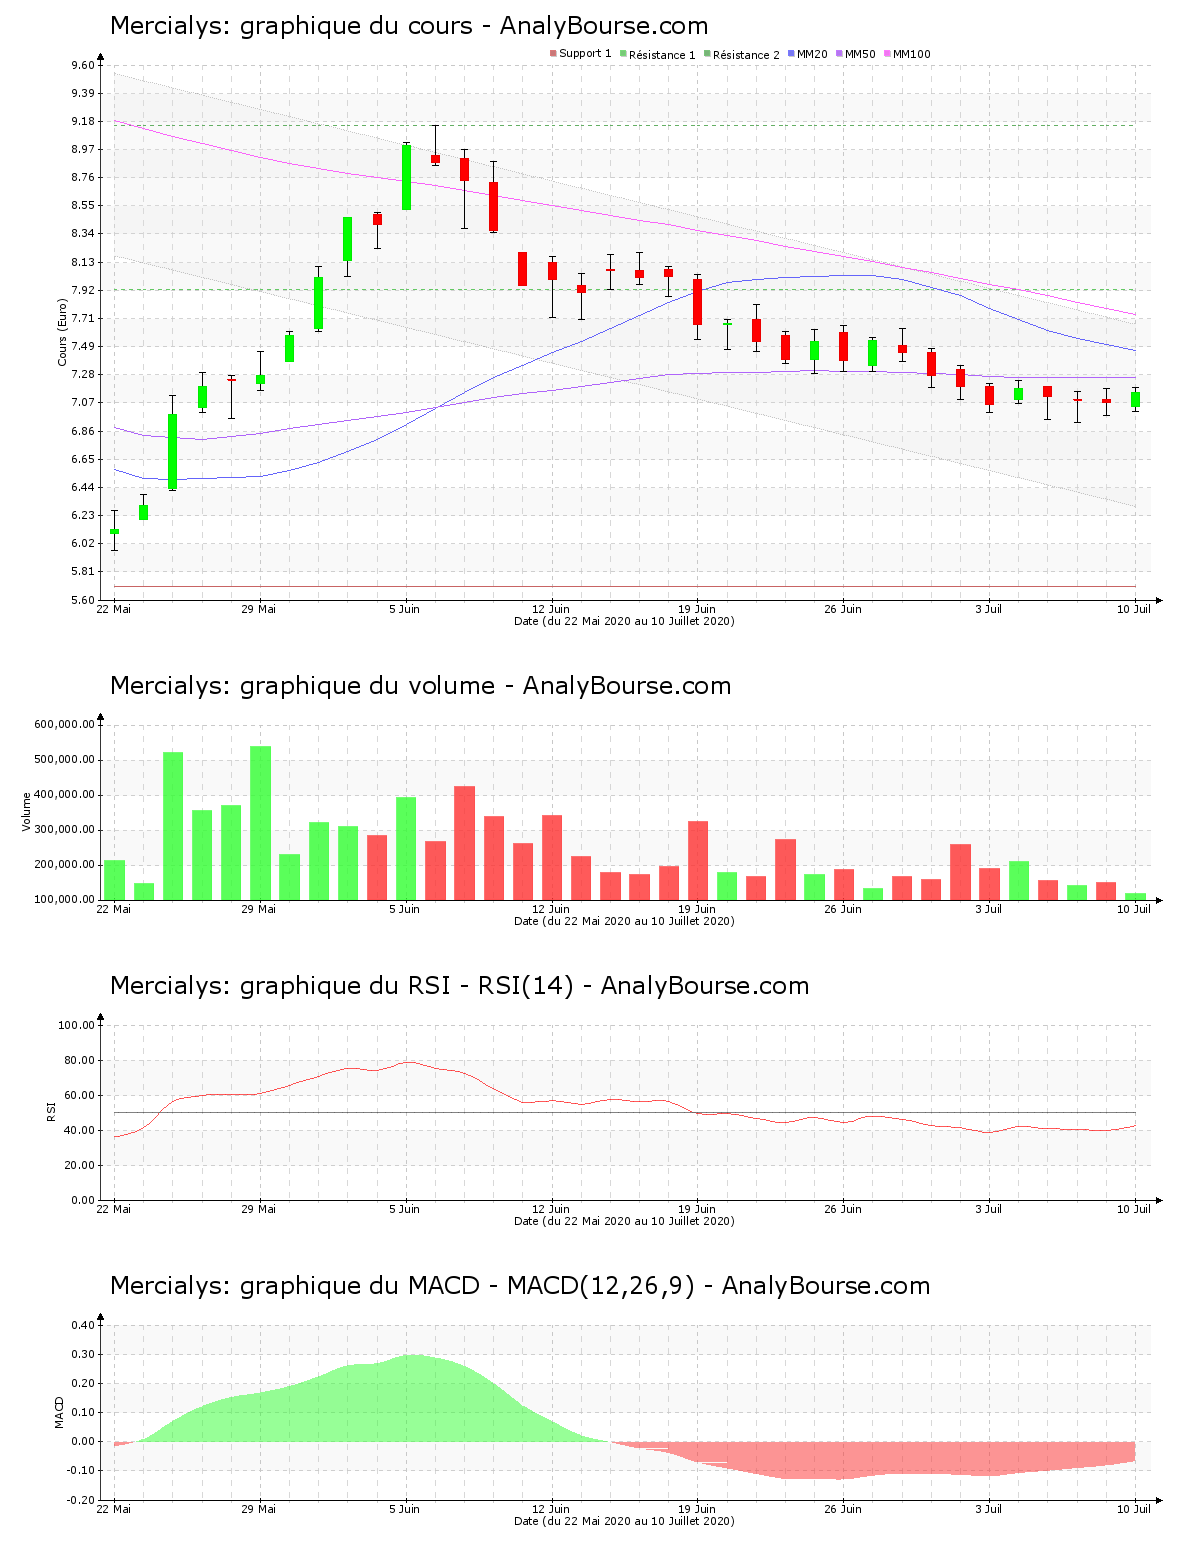This screenshot has height=1550, width=1200.
Task: Click the 80.00 RSI axis value
Action: coord(80,1060)
